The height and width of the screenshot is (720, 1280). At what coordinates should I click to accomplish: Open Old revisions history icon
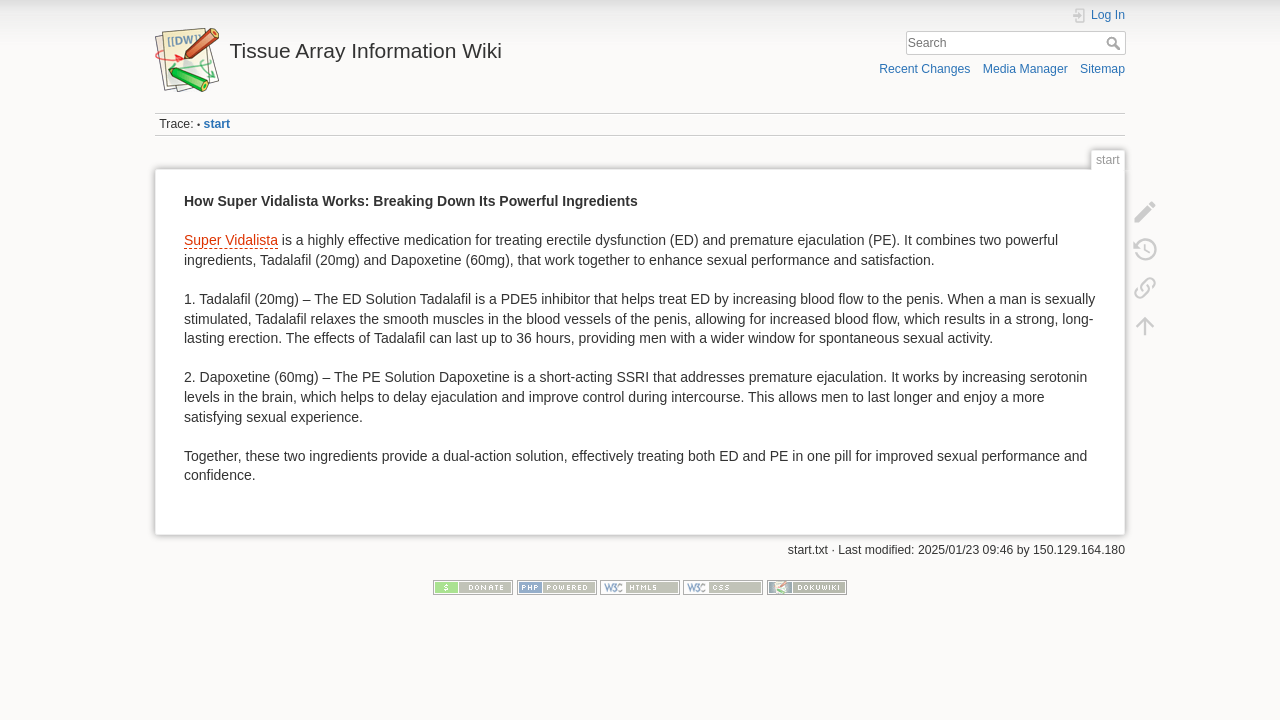[1145, 249]
